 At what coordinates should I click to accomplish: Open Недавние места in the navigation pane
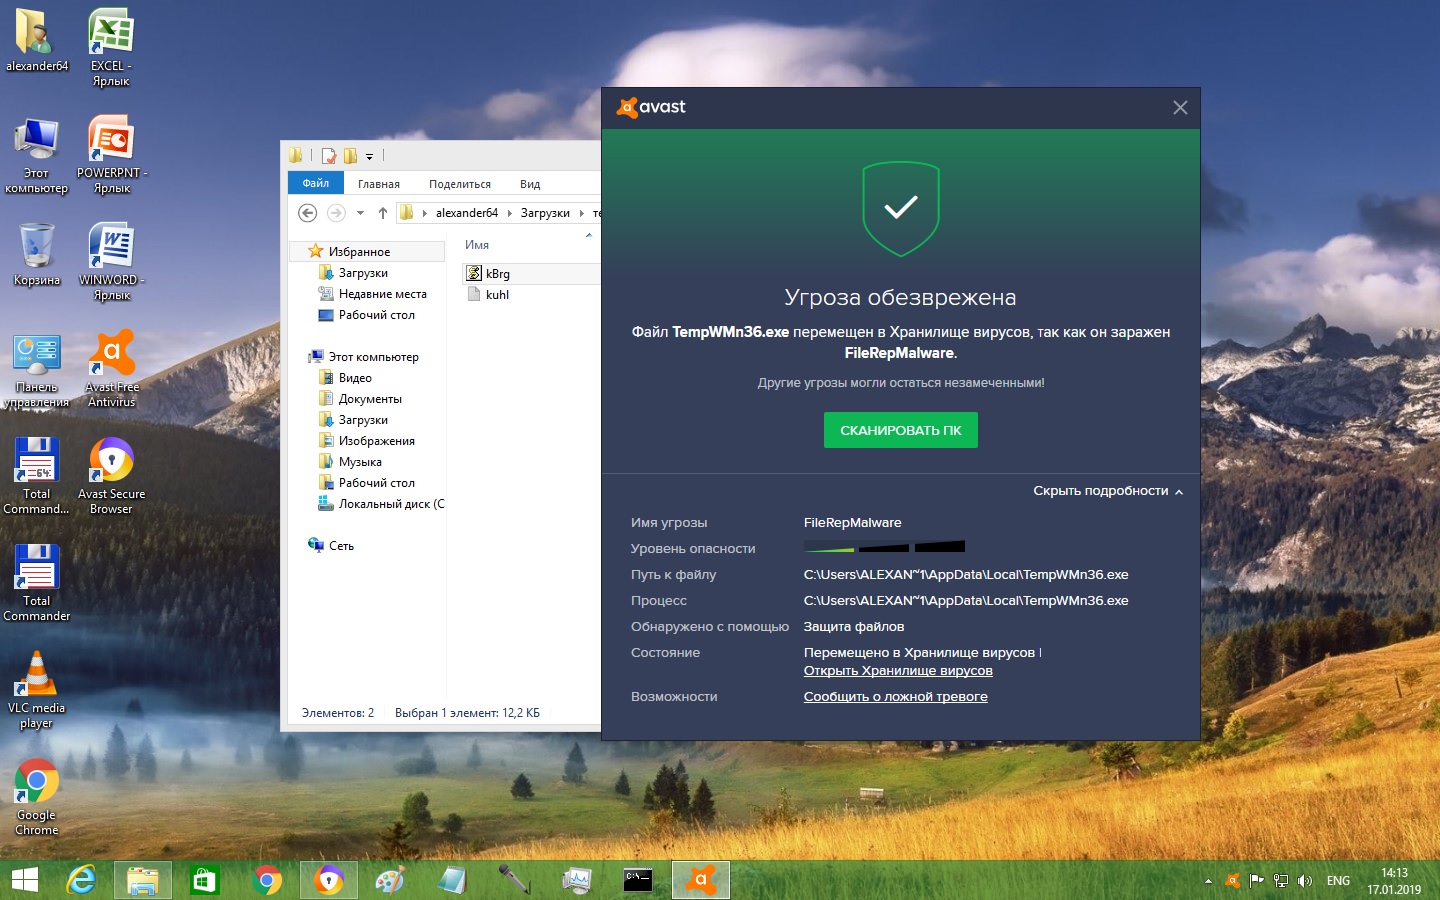coord(373,294)
